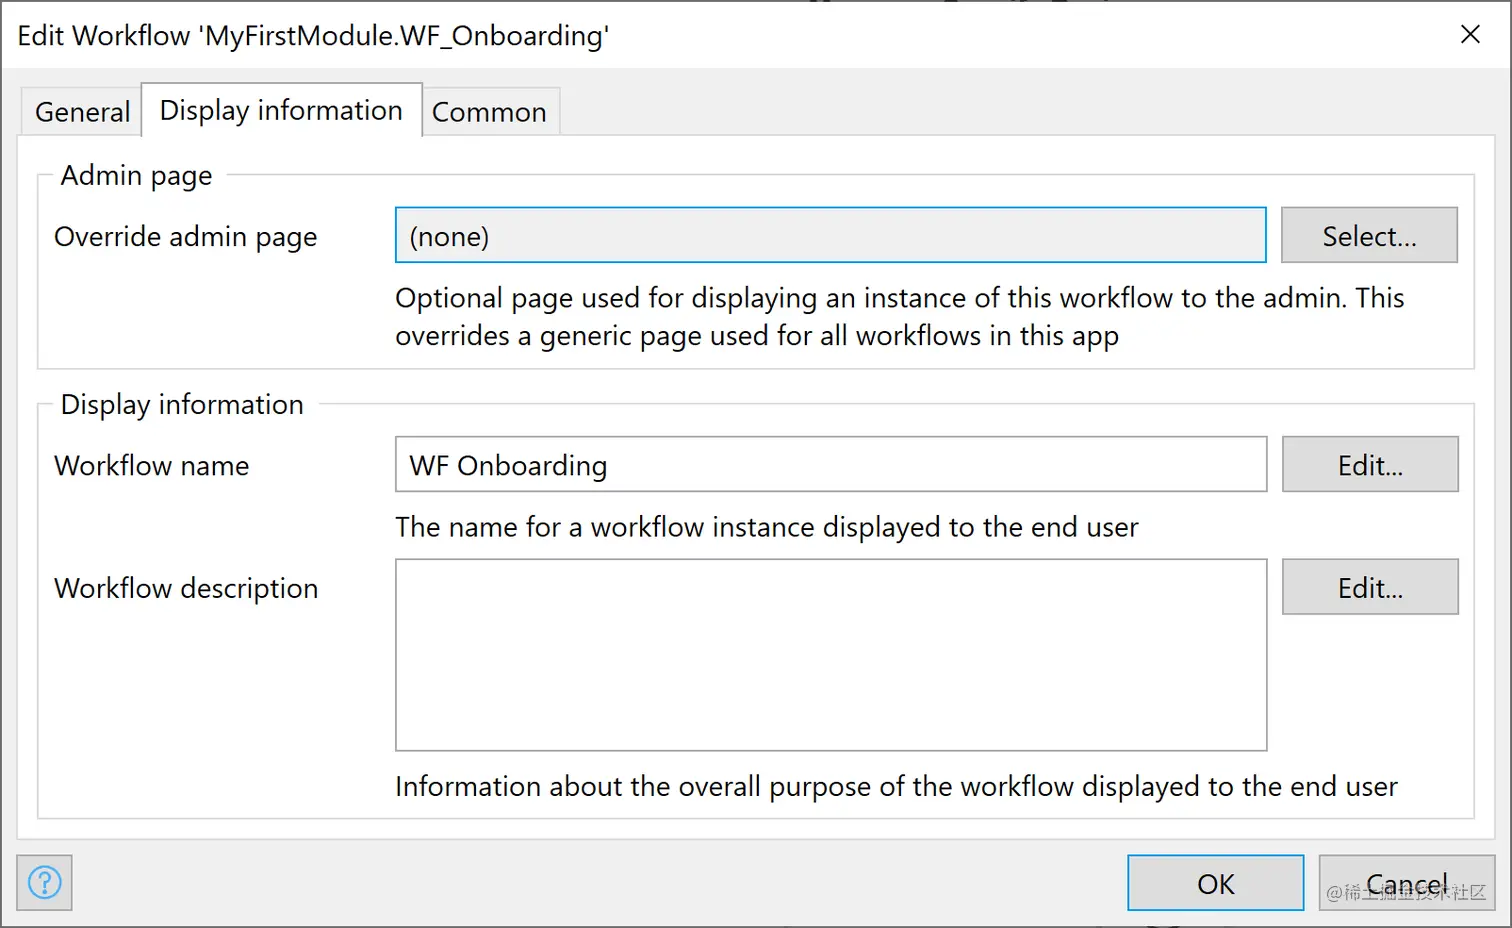The image size is (1512, 928).
Task: Click the 'Override admin page' label
Action: click(185, 237)
